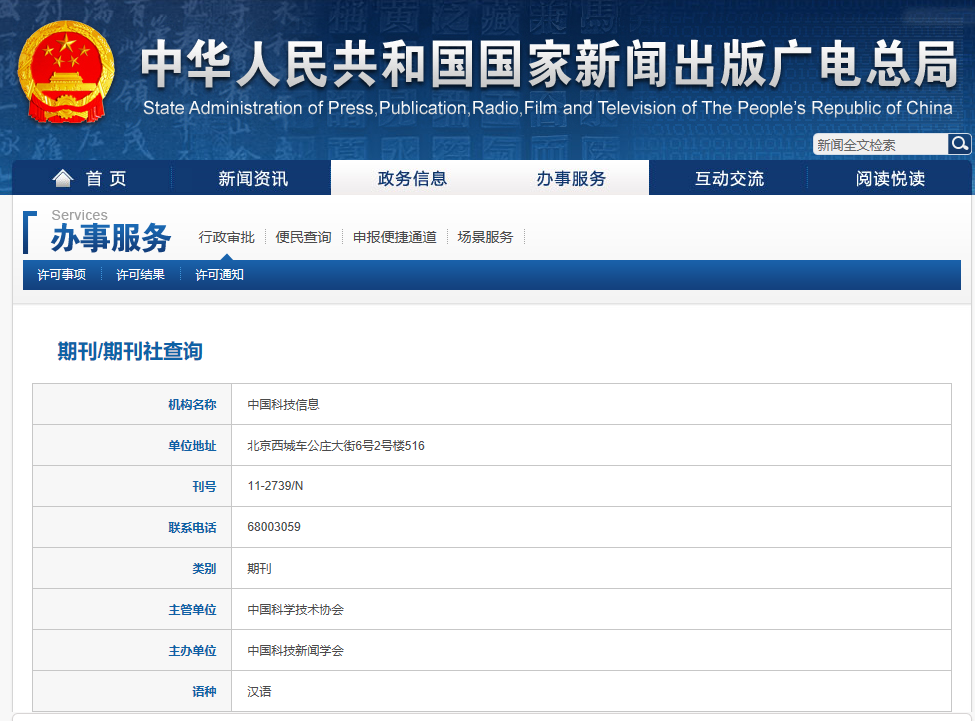The width and height of the screenshot is (975, 721).
Task: Focus the 新闻全文检索 search field
Action: (880, 145)
